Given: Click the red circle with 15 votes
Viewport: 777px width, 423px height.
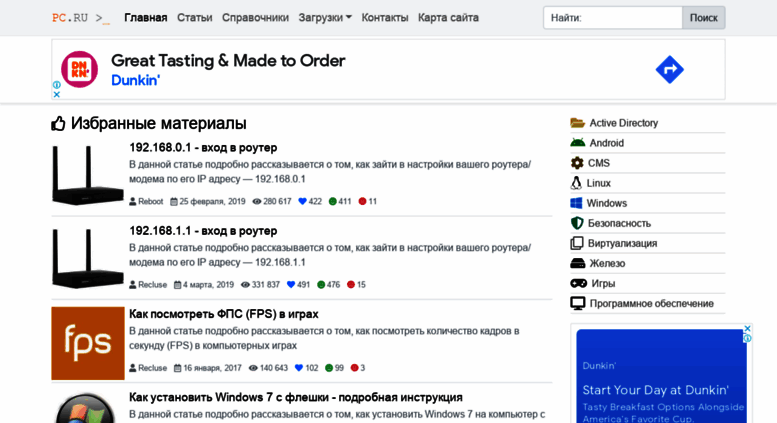Looking at the screenshot, I should [x=351, y=285].
